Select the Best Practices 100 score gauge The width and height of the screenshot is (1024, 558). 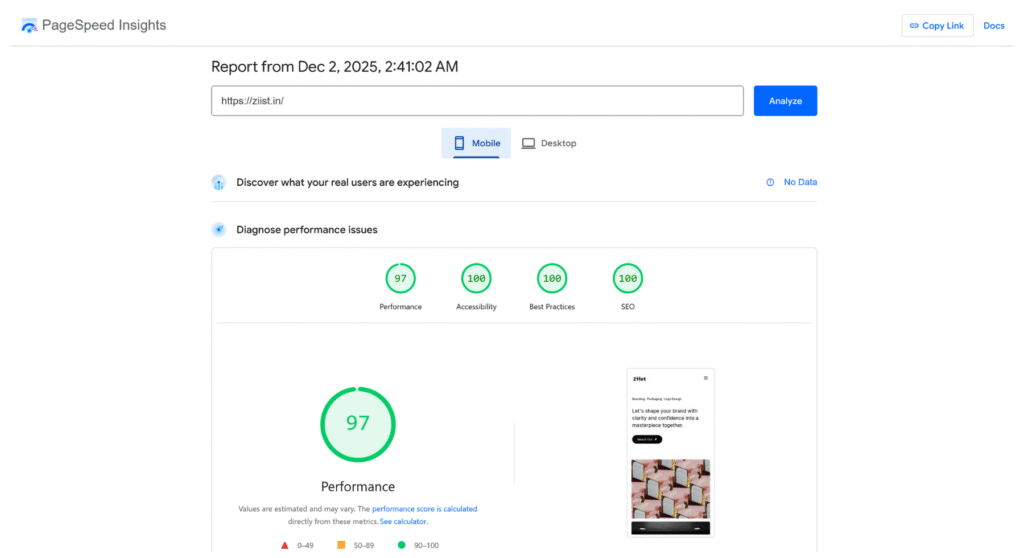[x=552, y=278]
